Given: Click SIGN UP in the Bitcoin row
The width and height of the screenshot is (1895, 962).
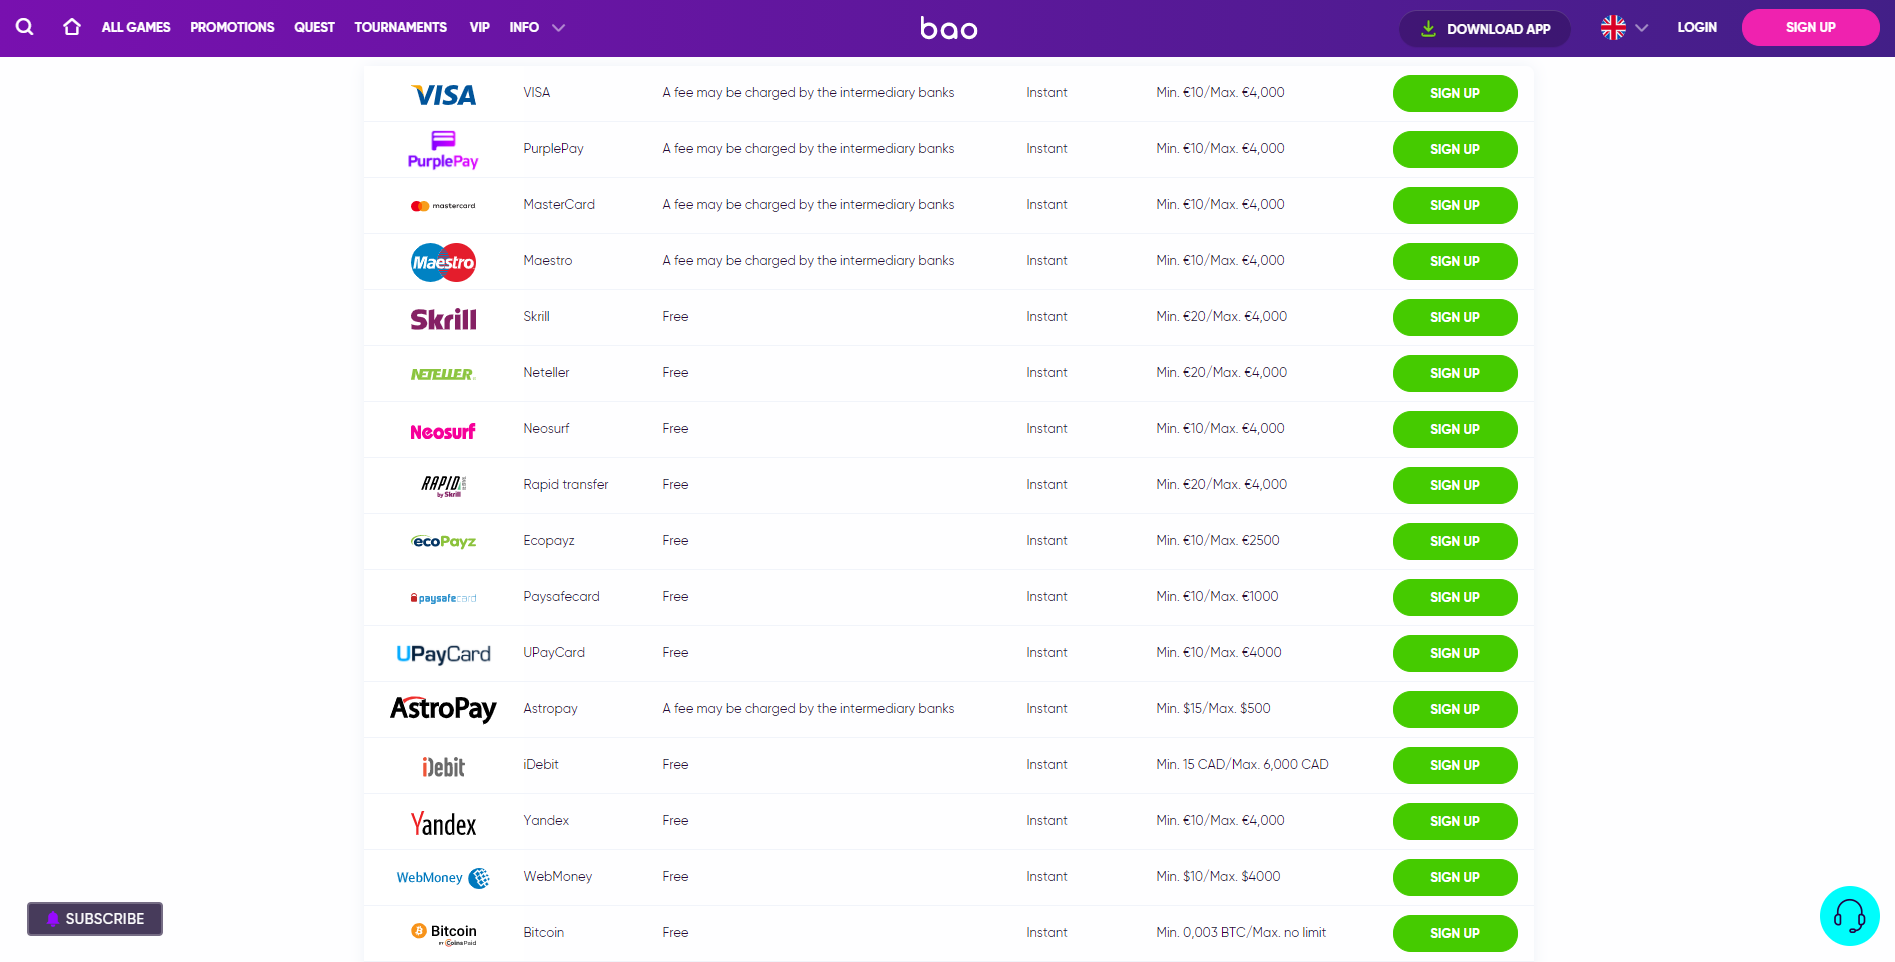Looking at the screenshot, I should click(x=1455, y=933).
